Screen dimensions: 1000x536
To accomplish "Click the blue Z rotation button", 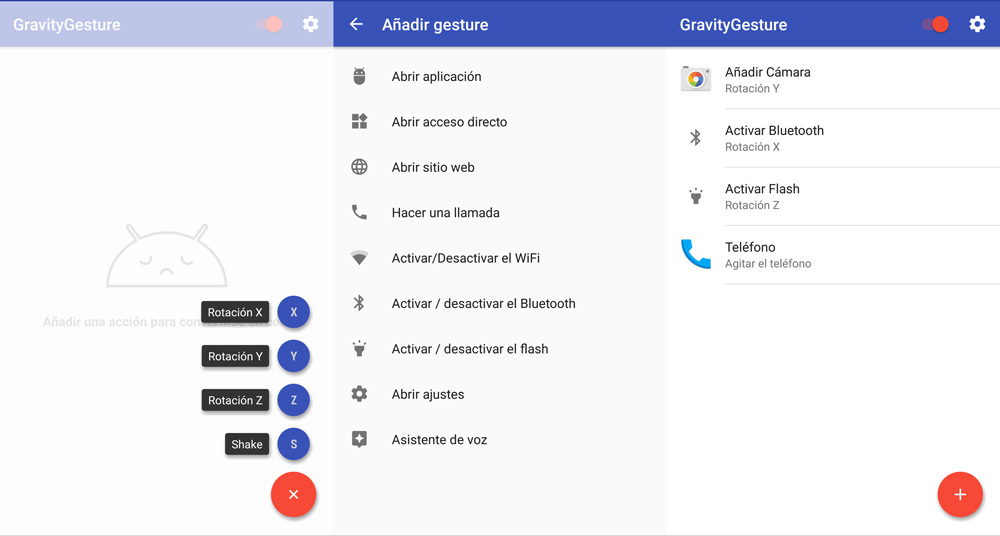I will [x=293, y=400].
